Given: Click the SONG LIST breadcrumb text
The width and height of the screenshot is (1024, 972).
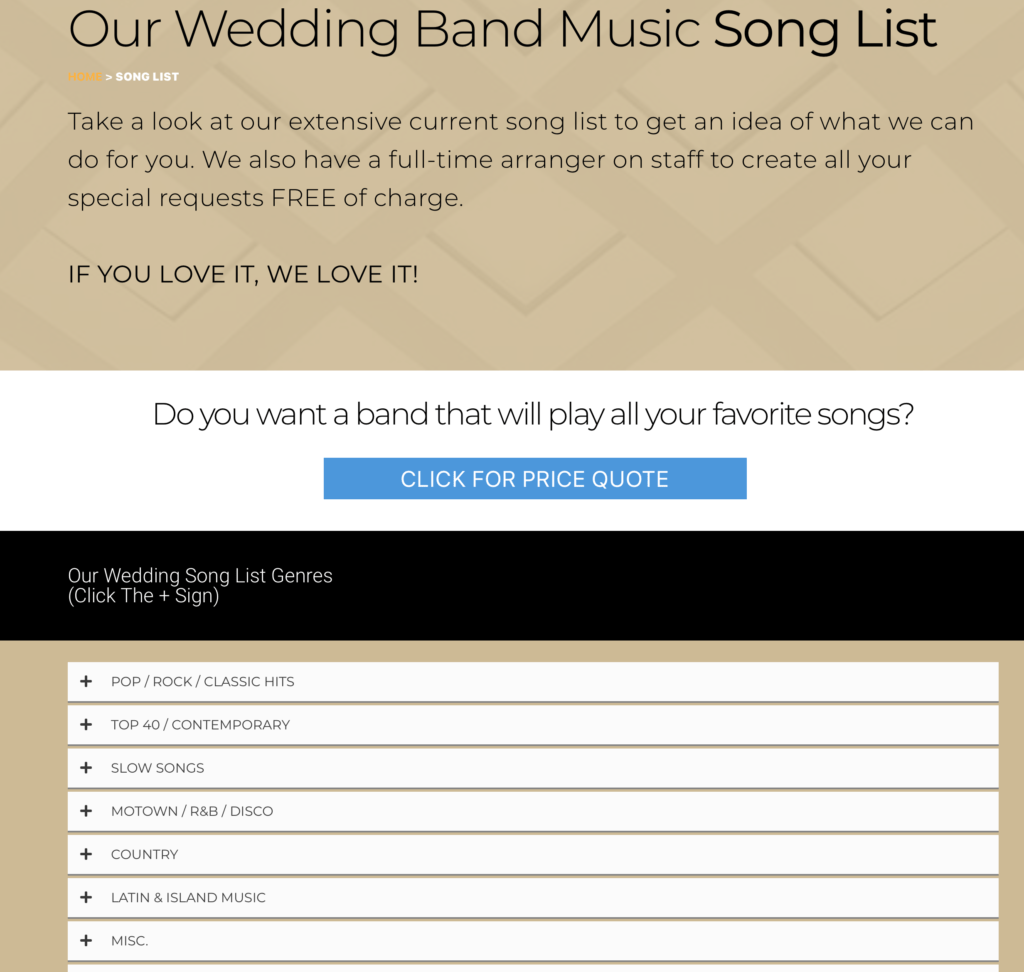Looking at the screenshot, I should [147, 77].
